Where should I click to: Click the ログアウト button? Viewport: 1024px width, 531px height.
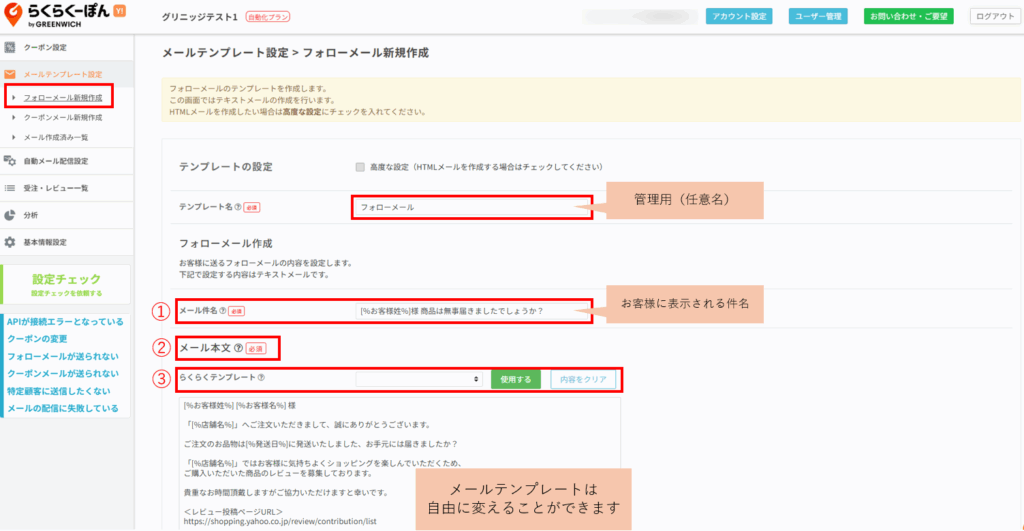(x=993, y=17)
